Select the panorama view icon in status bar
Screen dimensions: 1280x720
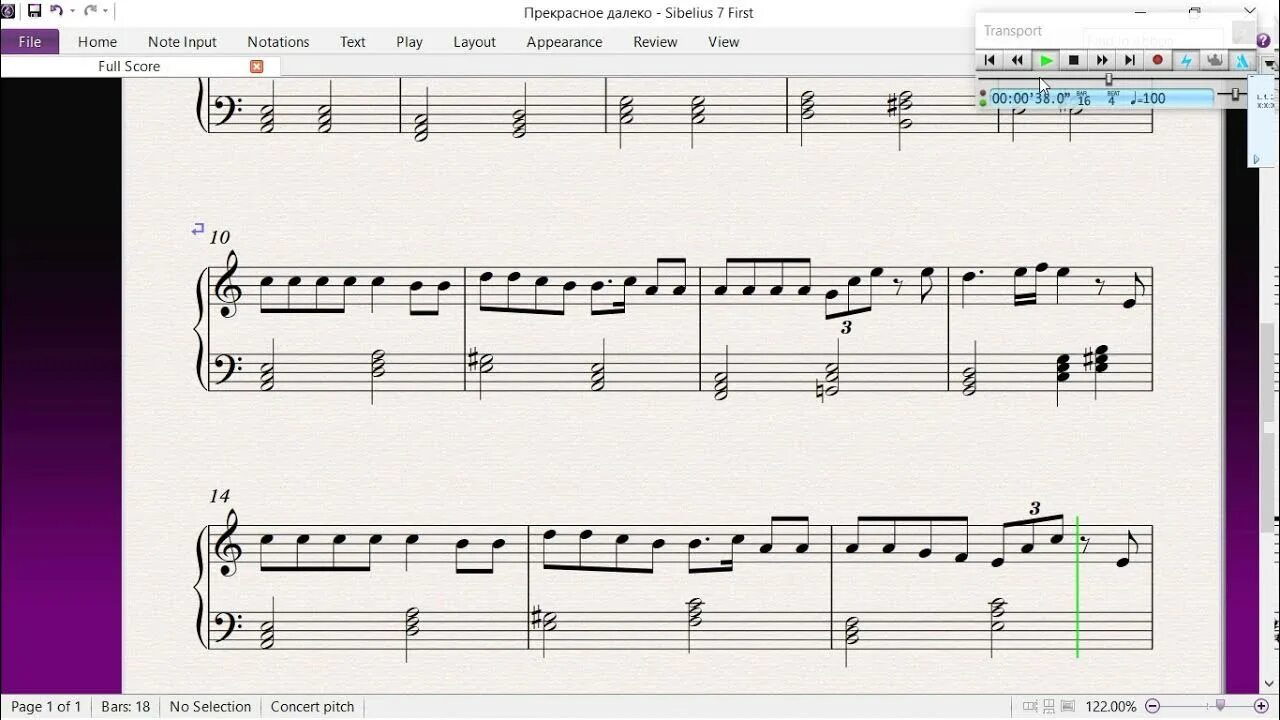1068,707
